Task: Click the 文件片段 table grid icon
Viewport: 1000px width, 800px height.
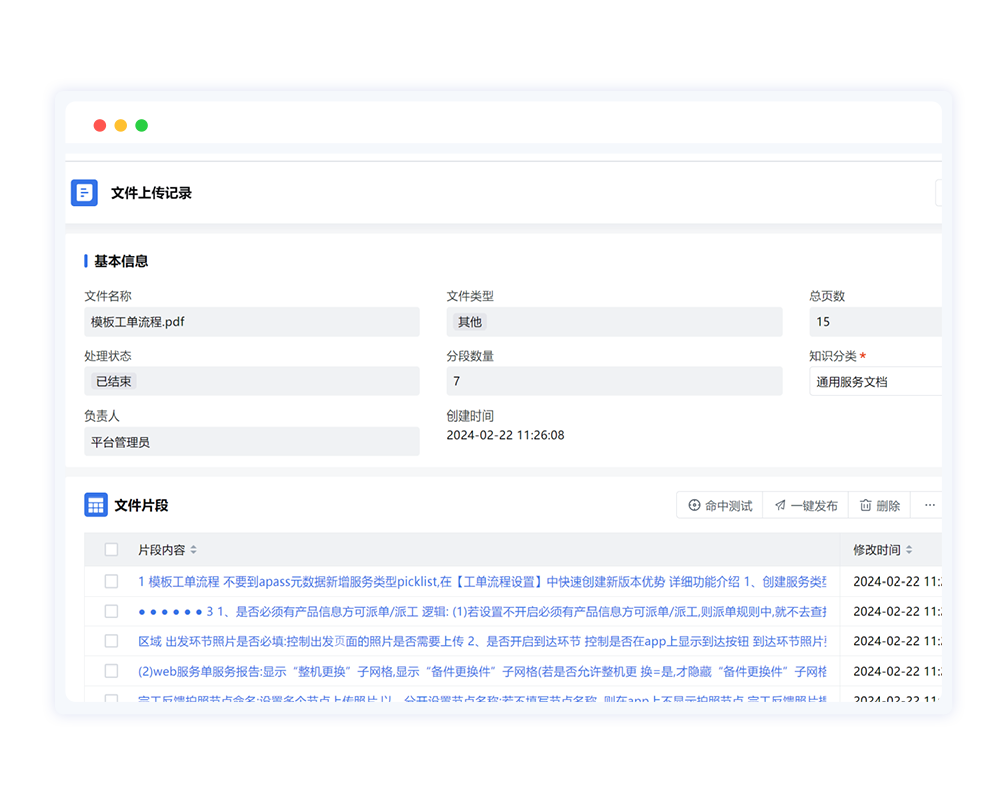Action: (96, 505)
